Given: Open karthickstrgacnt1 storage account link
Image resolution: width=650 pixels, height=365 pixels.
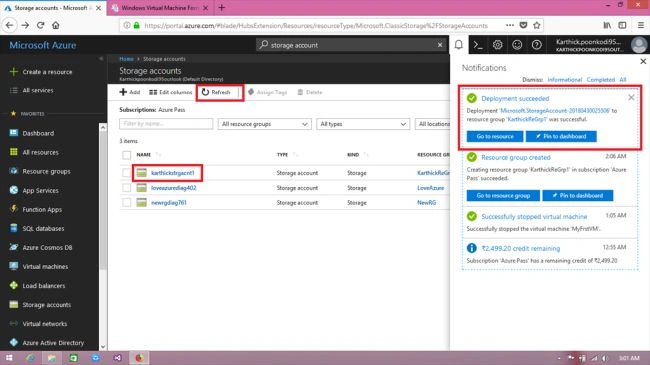Looking at the screenshot, I should pos(172,173).
